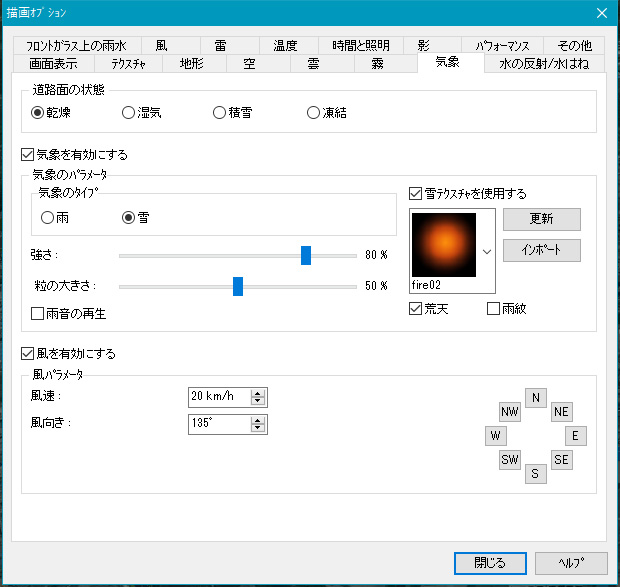Set wind direction to NE

561,412
